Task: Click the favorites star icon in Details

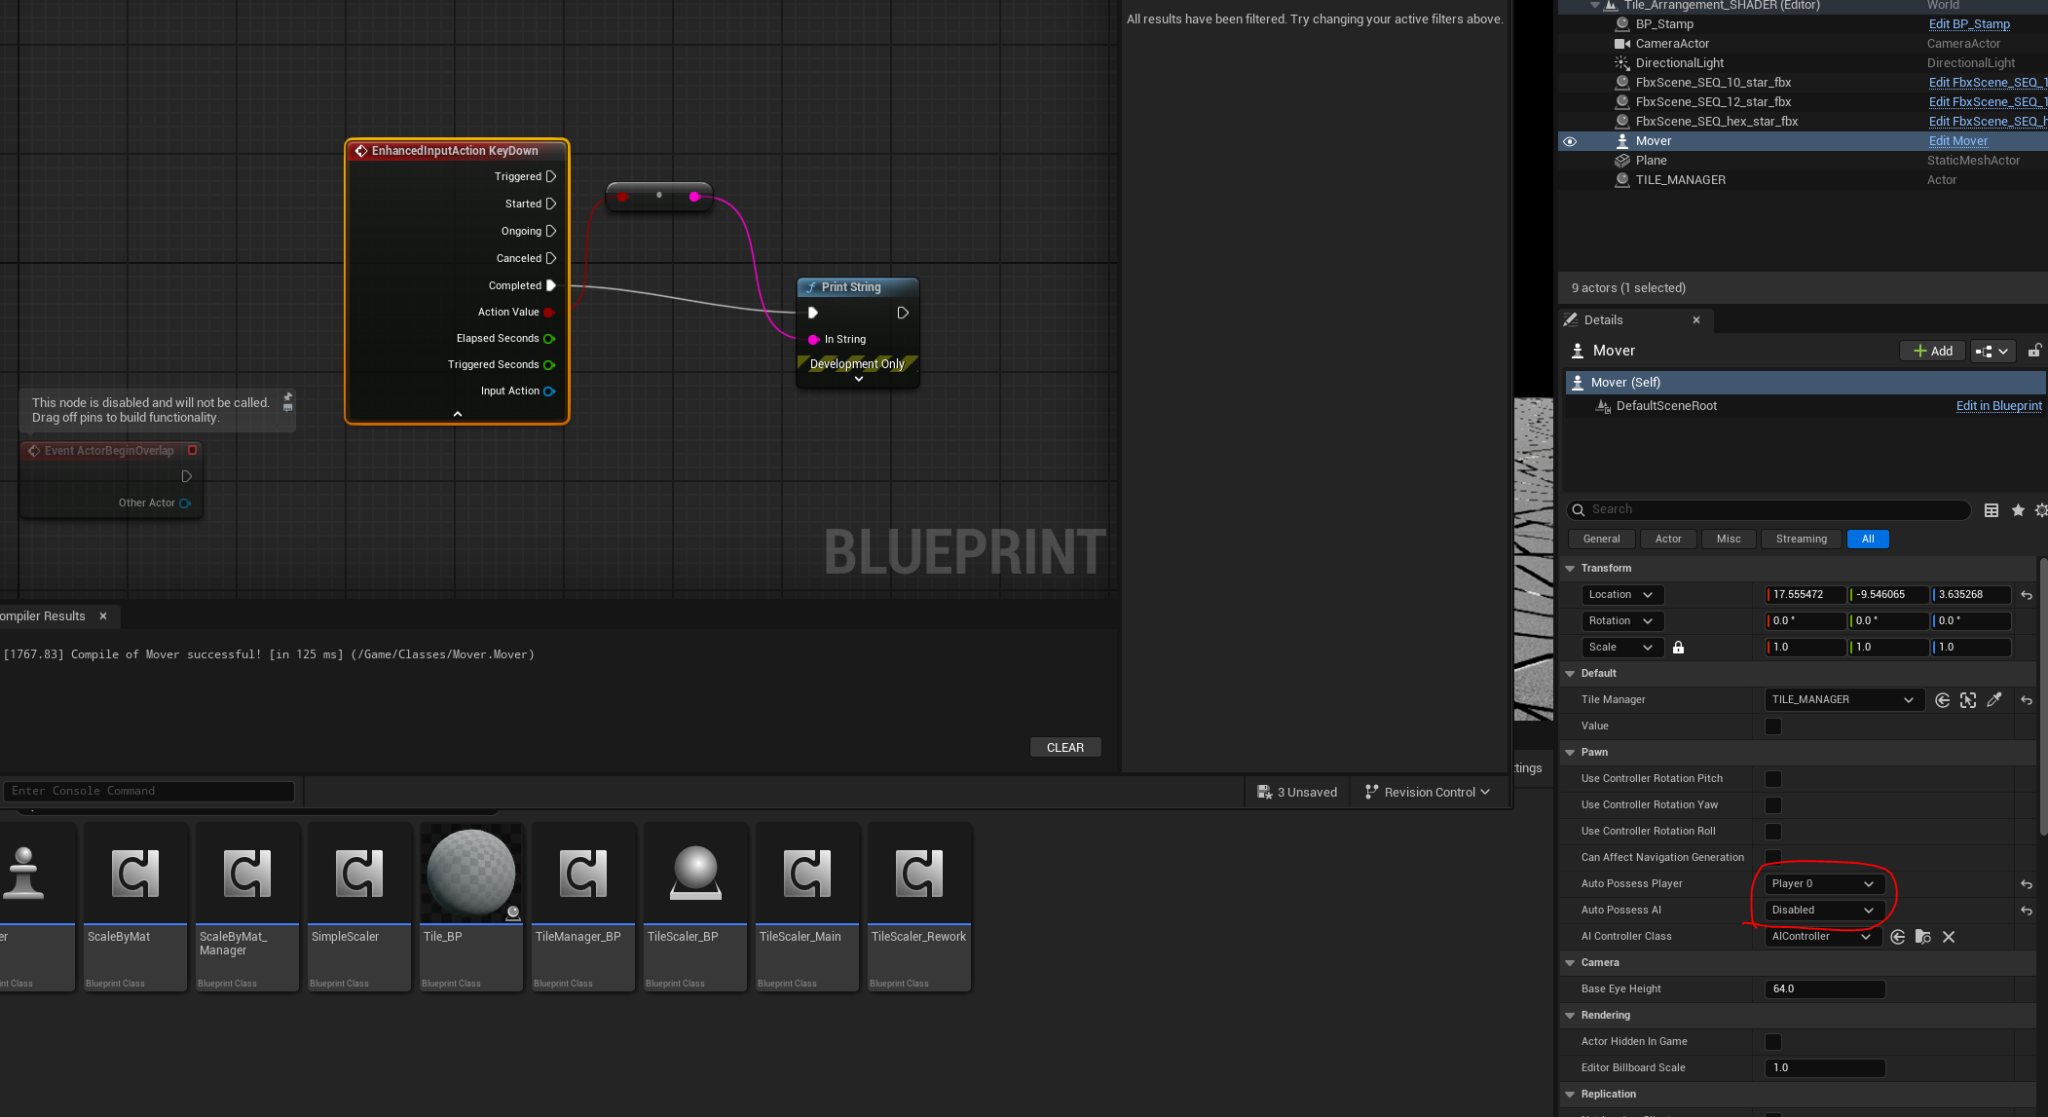Action: point(2018,510)
